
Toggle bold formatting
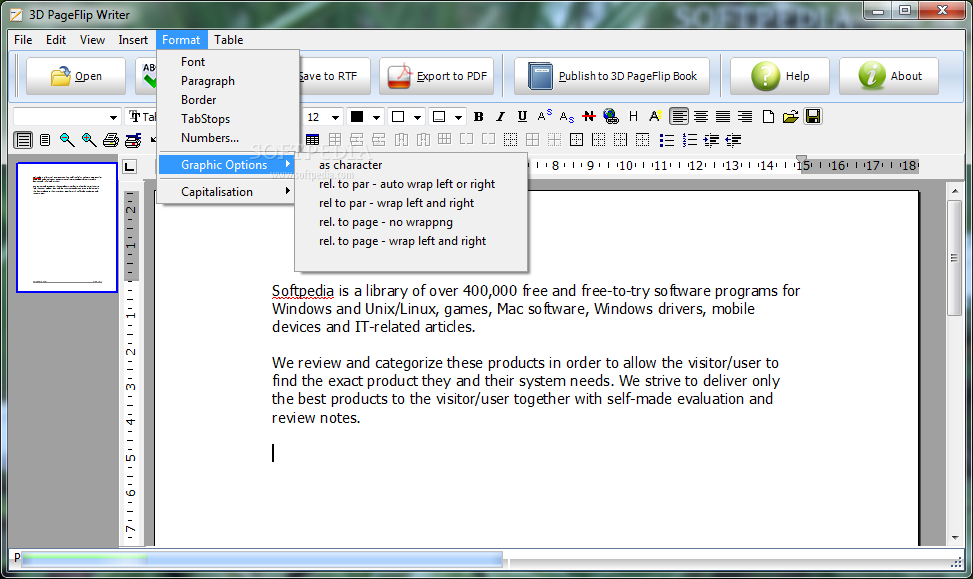(478, 117)
